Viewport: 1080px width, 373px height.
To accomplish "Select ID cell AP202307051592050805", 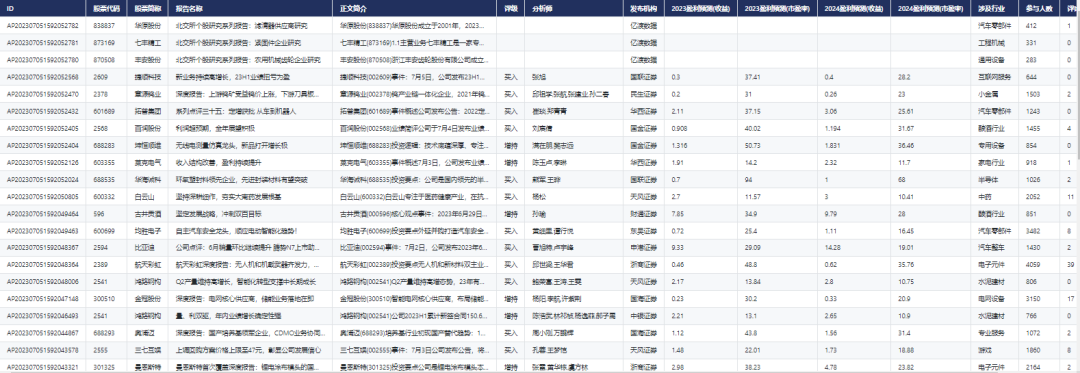I will [x=43, y=198].
